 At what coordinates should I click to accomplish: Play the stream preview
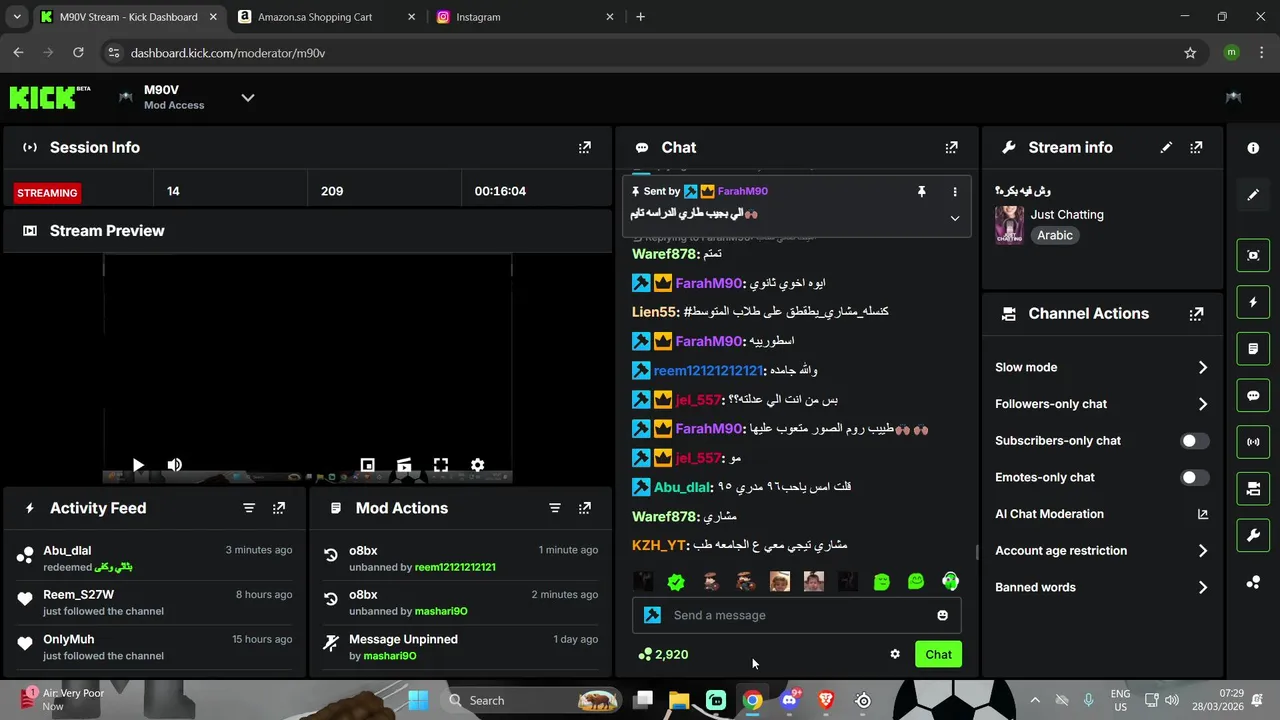(x=138, y=465)
